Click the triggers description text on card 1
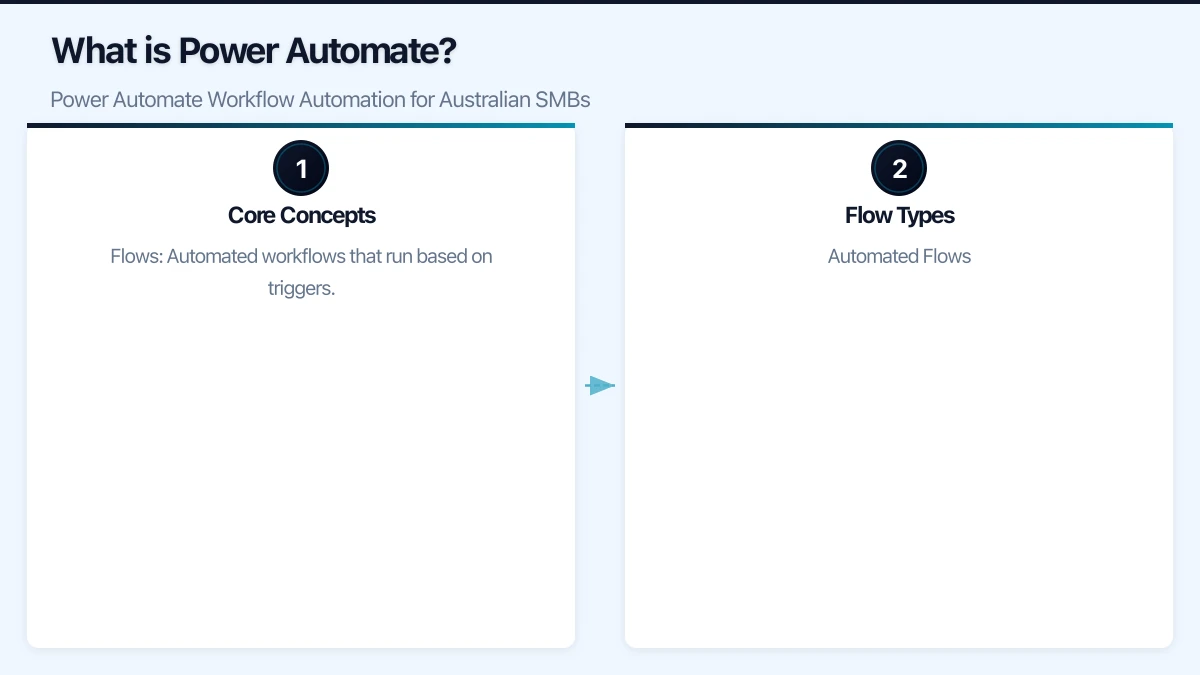Viewport: 1200px width, 675px height. (x=301, y=271)
